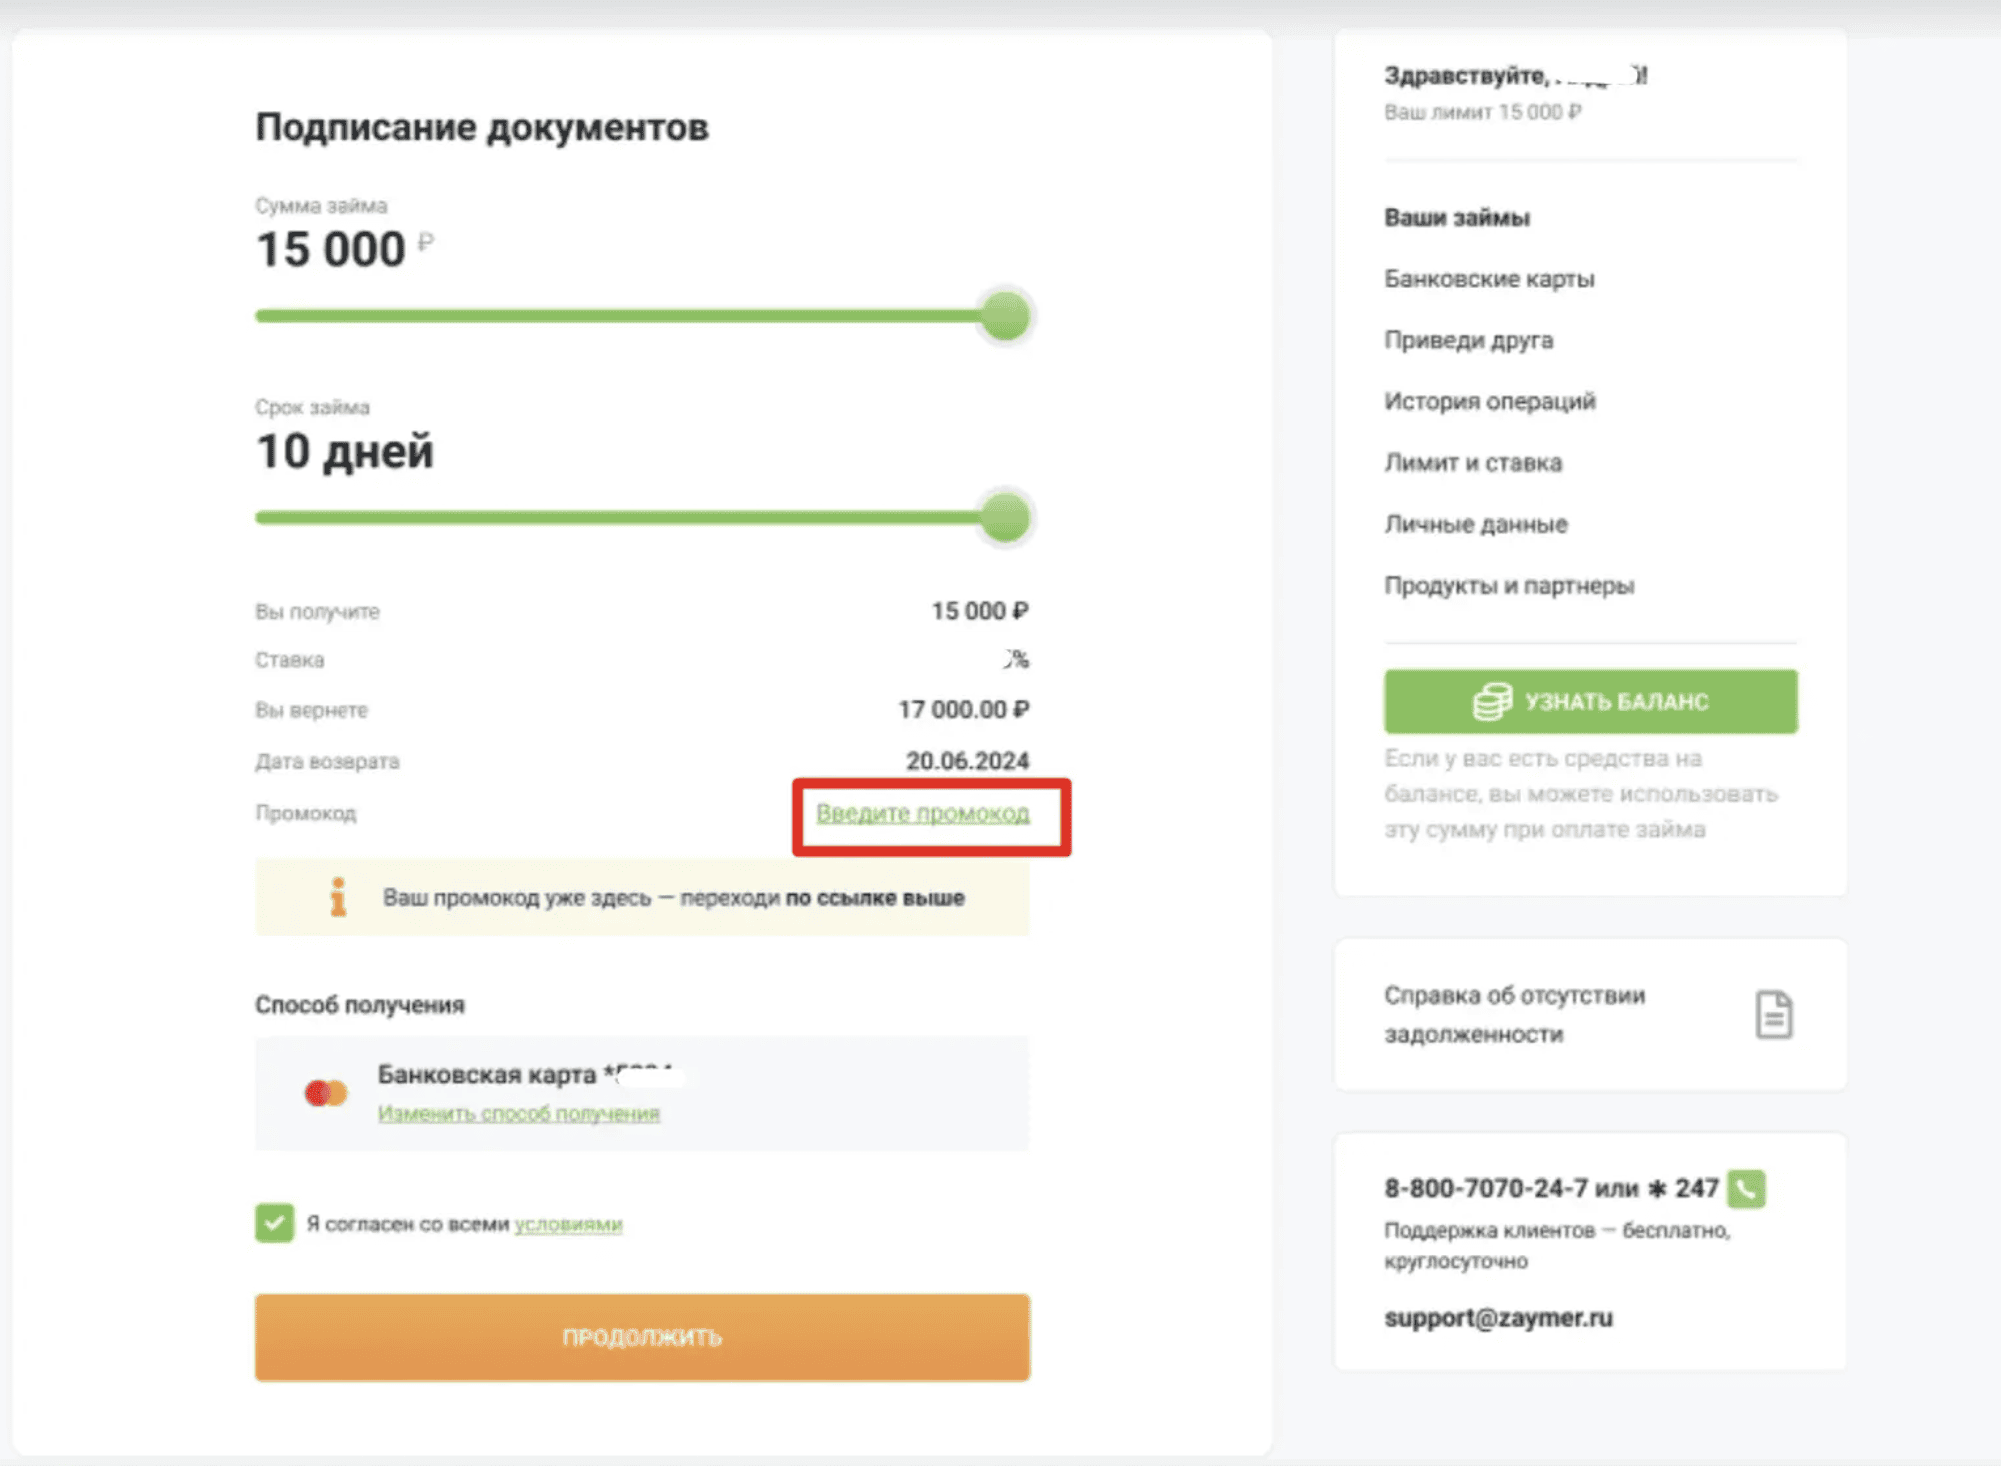This screenshot has height=1466, width=2001.
Task: View "История операций" page
Action: (1489, 401)
